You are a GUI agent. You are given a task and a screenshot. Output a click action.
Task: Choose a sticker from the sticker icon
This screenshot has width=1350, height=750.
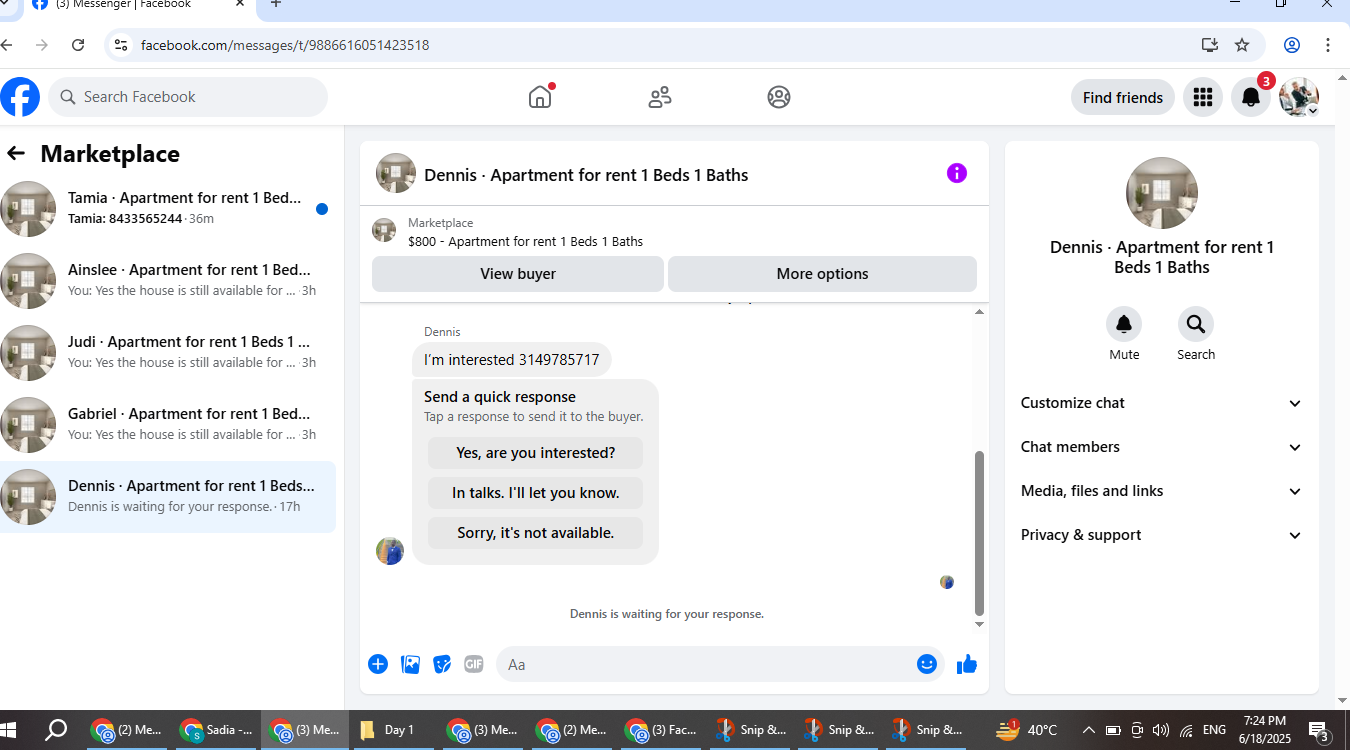point(442,664)
